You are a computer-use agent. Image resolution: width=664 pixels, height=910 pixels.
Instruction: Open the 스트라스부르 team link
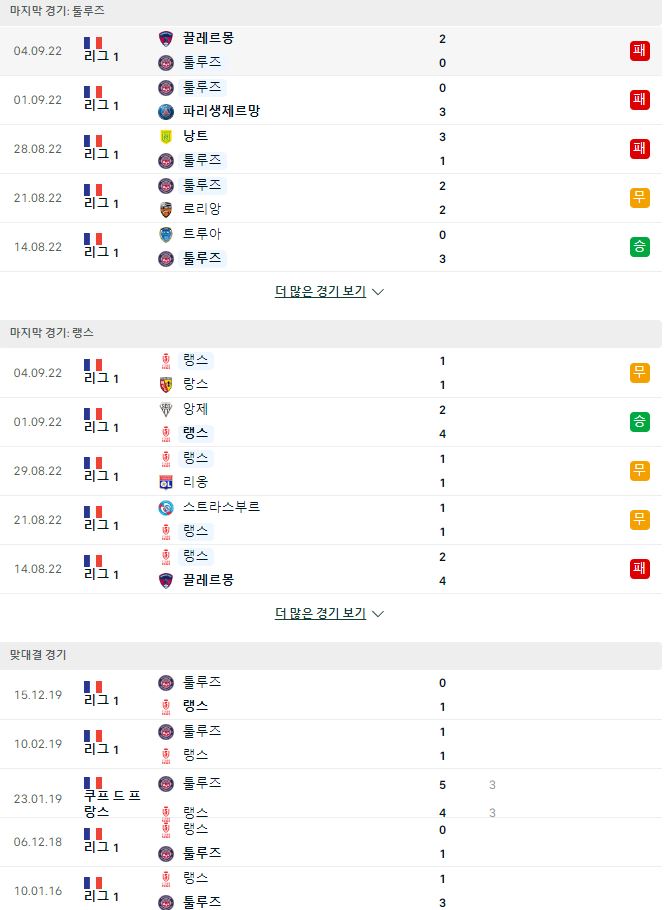click(221, 507)
